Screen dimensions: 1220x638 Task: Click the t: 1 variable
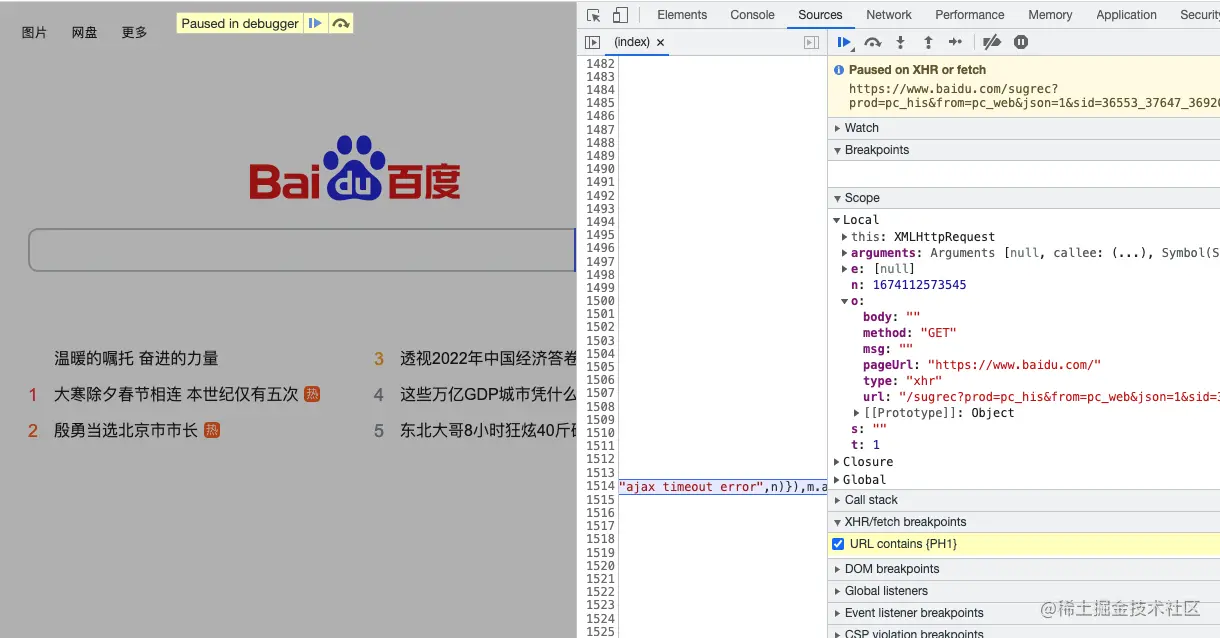[x=866, y=445]
